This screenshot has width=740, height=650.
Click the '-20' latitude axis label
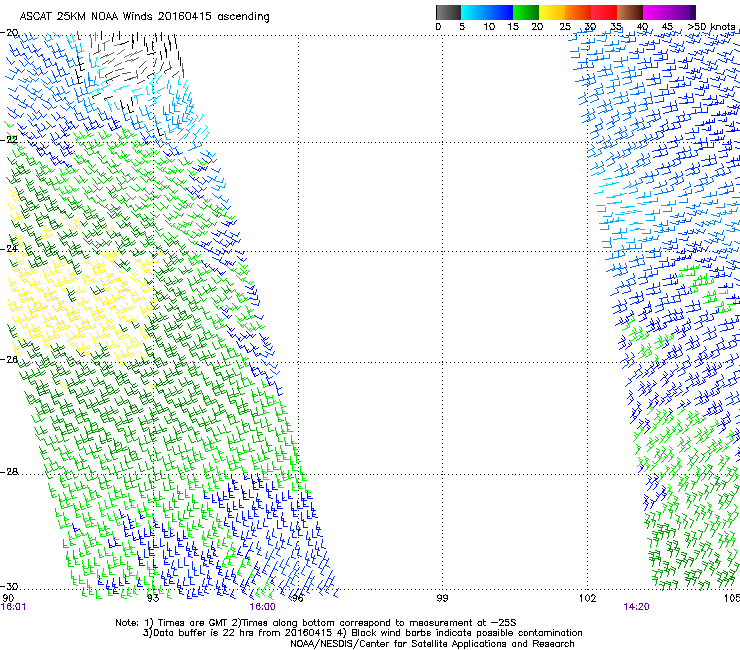point(9,33)
